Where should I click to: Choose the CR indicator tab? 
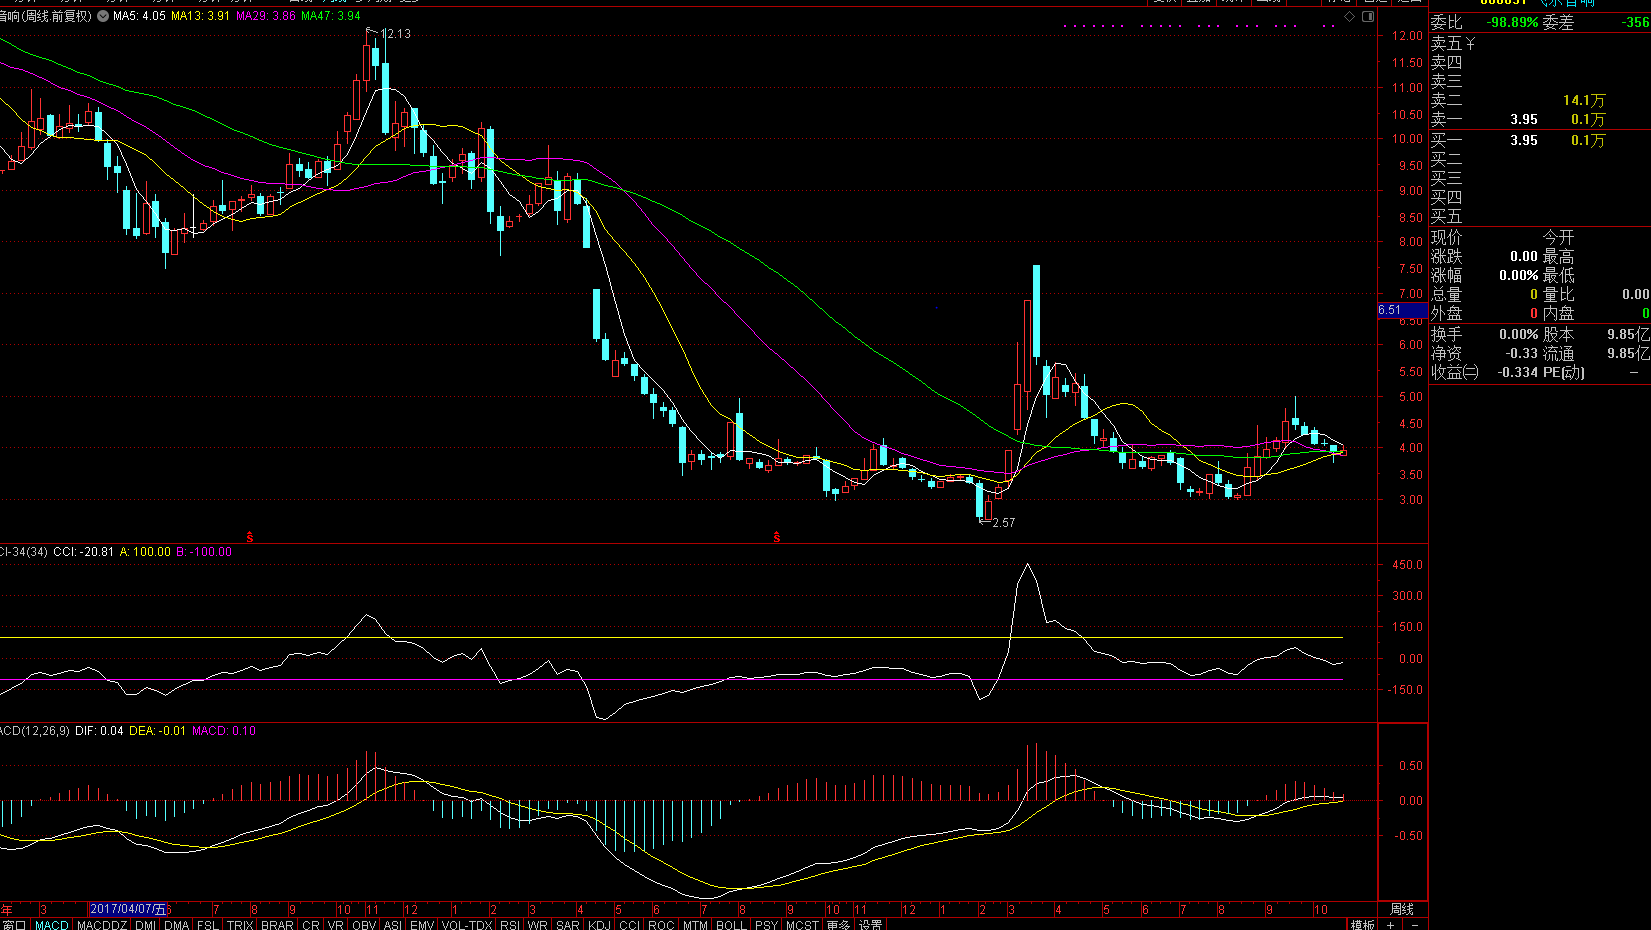[x=311, y=924]
